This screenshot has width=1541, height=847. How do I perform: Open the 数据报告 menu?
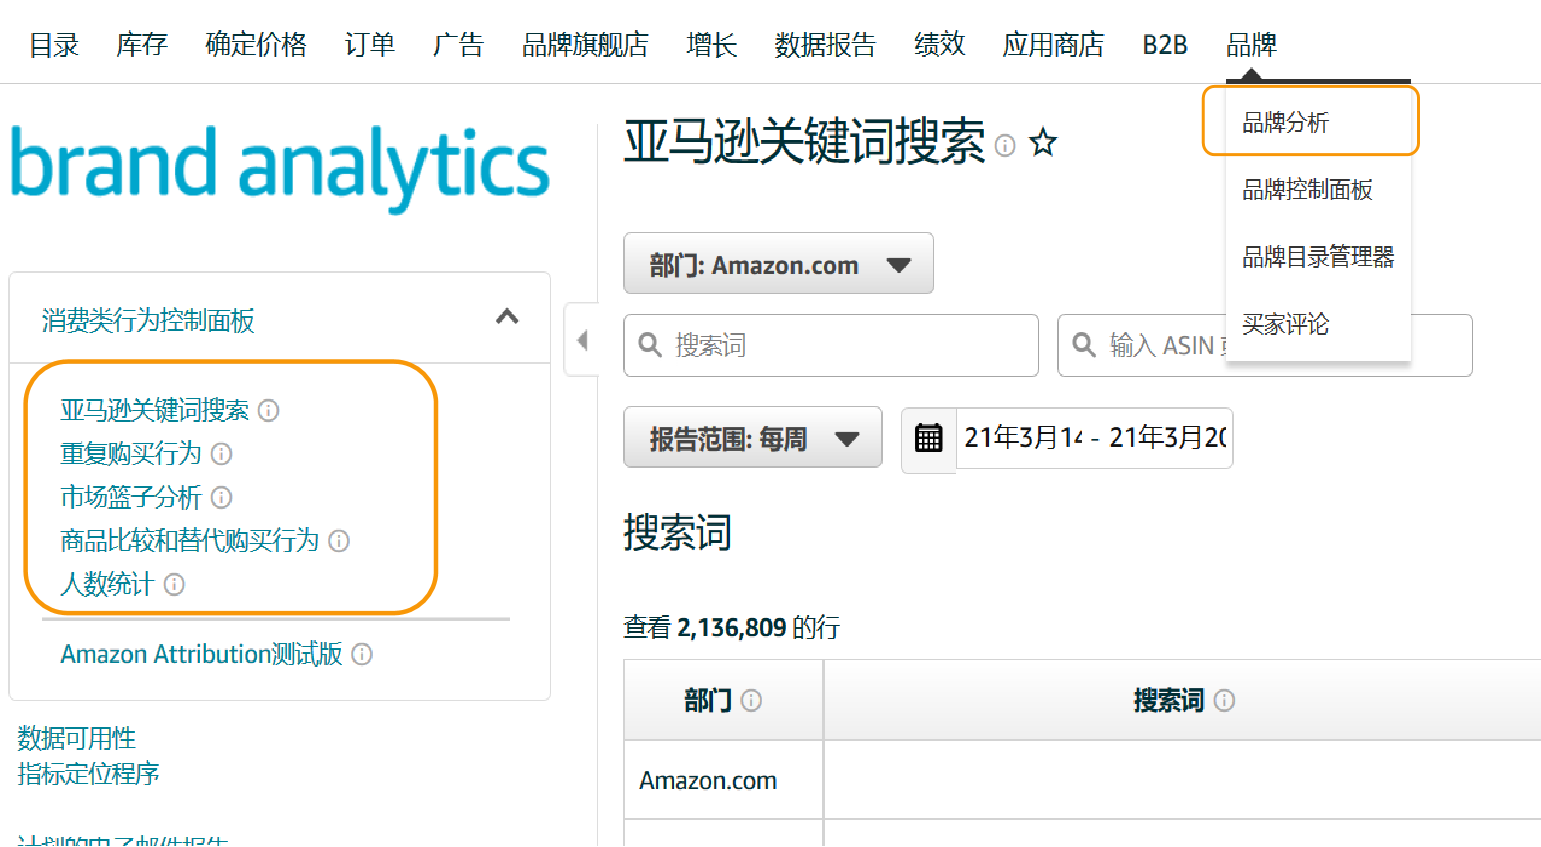(x=825, y=45)
